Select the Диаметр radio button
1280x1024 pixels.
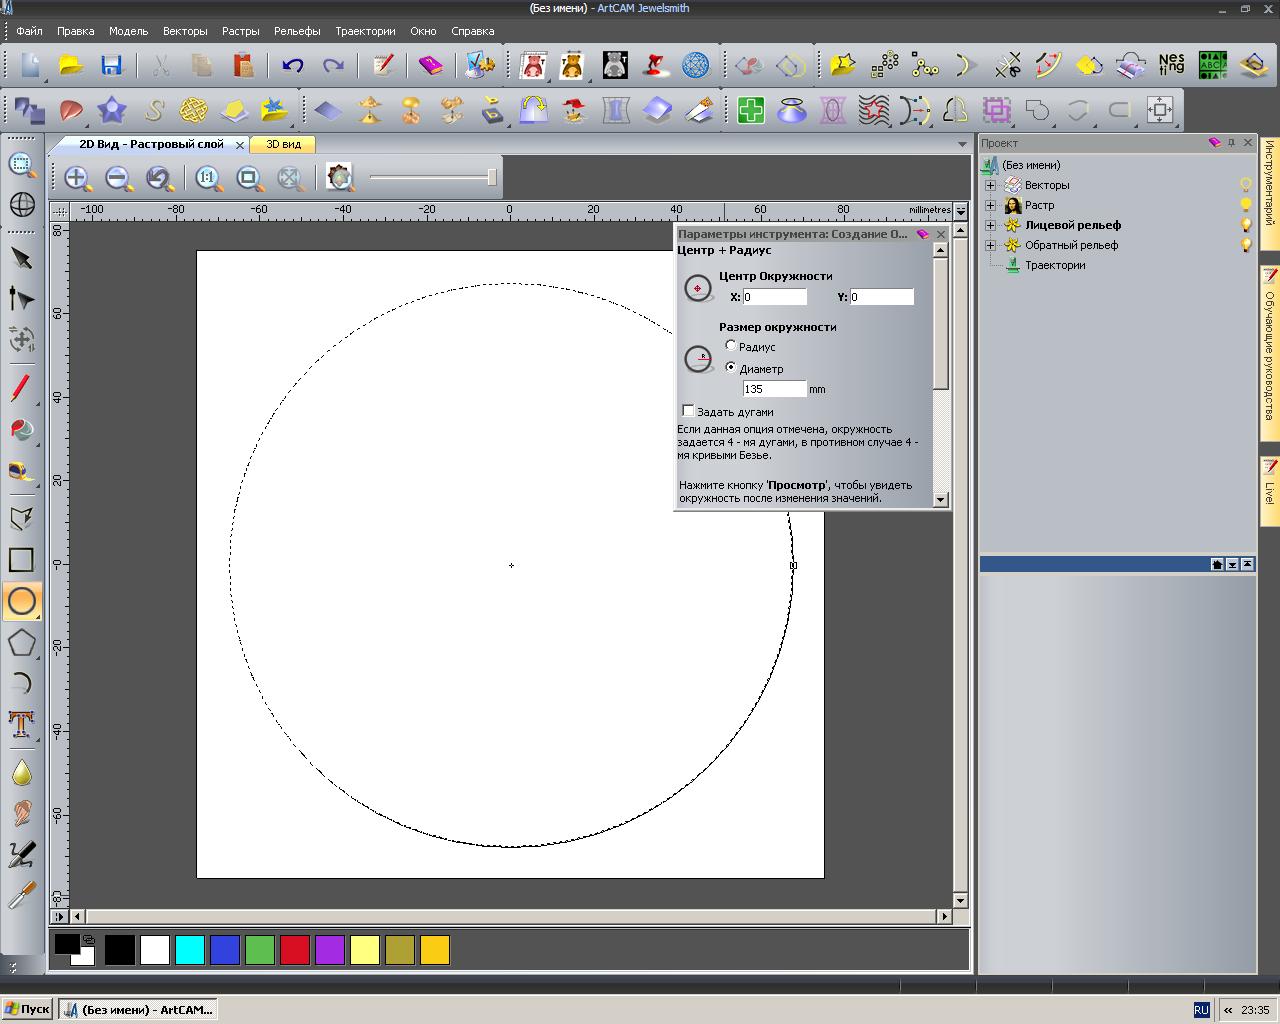pos(731,368)
